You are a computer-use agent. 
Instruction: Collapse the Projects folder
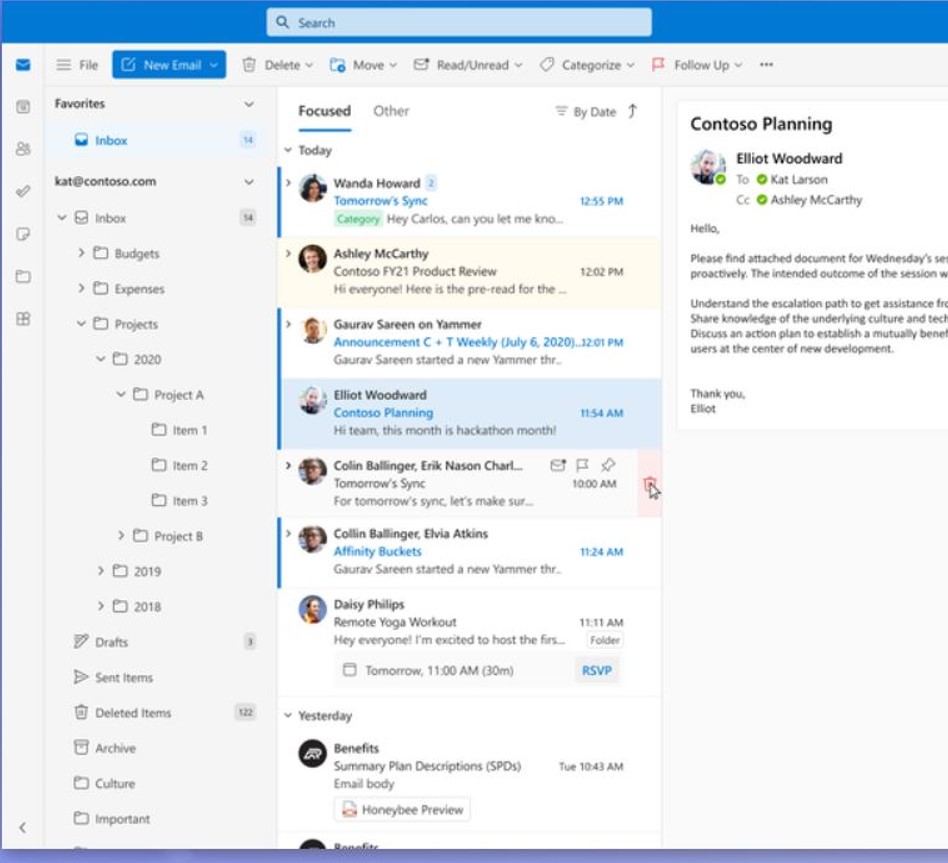(81, 324)
